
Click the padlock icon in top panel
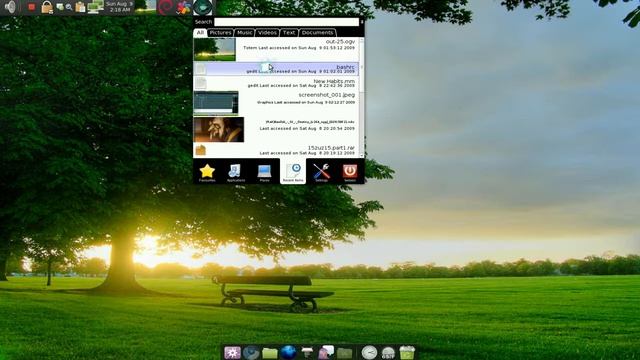tap(47, 7)
